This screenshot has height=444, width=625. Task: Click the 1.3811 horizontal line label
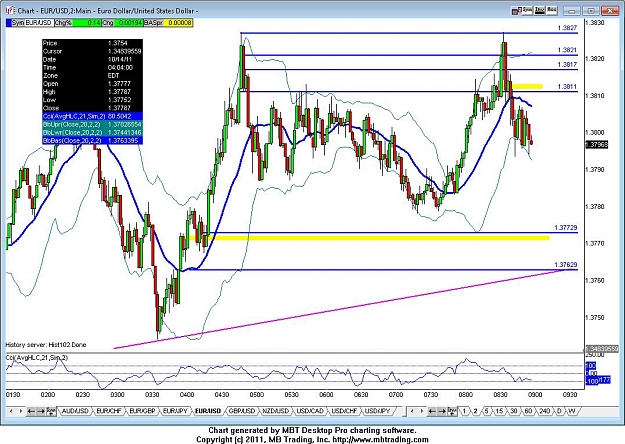point(567,87)
